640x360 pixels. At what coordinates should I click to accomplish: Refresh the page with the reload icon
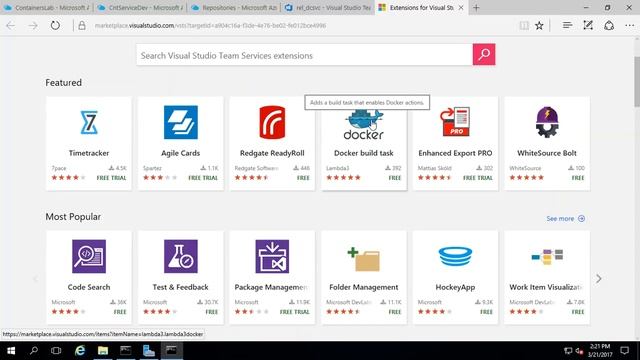coord(55,25)
